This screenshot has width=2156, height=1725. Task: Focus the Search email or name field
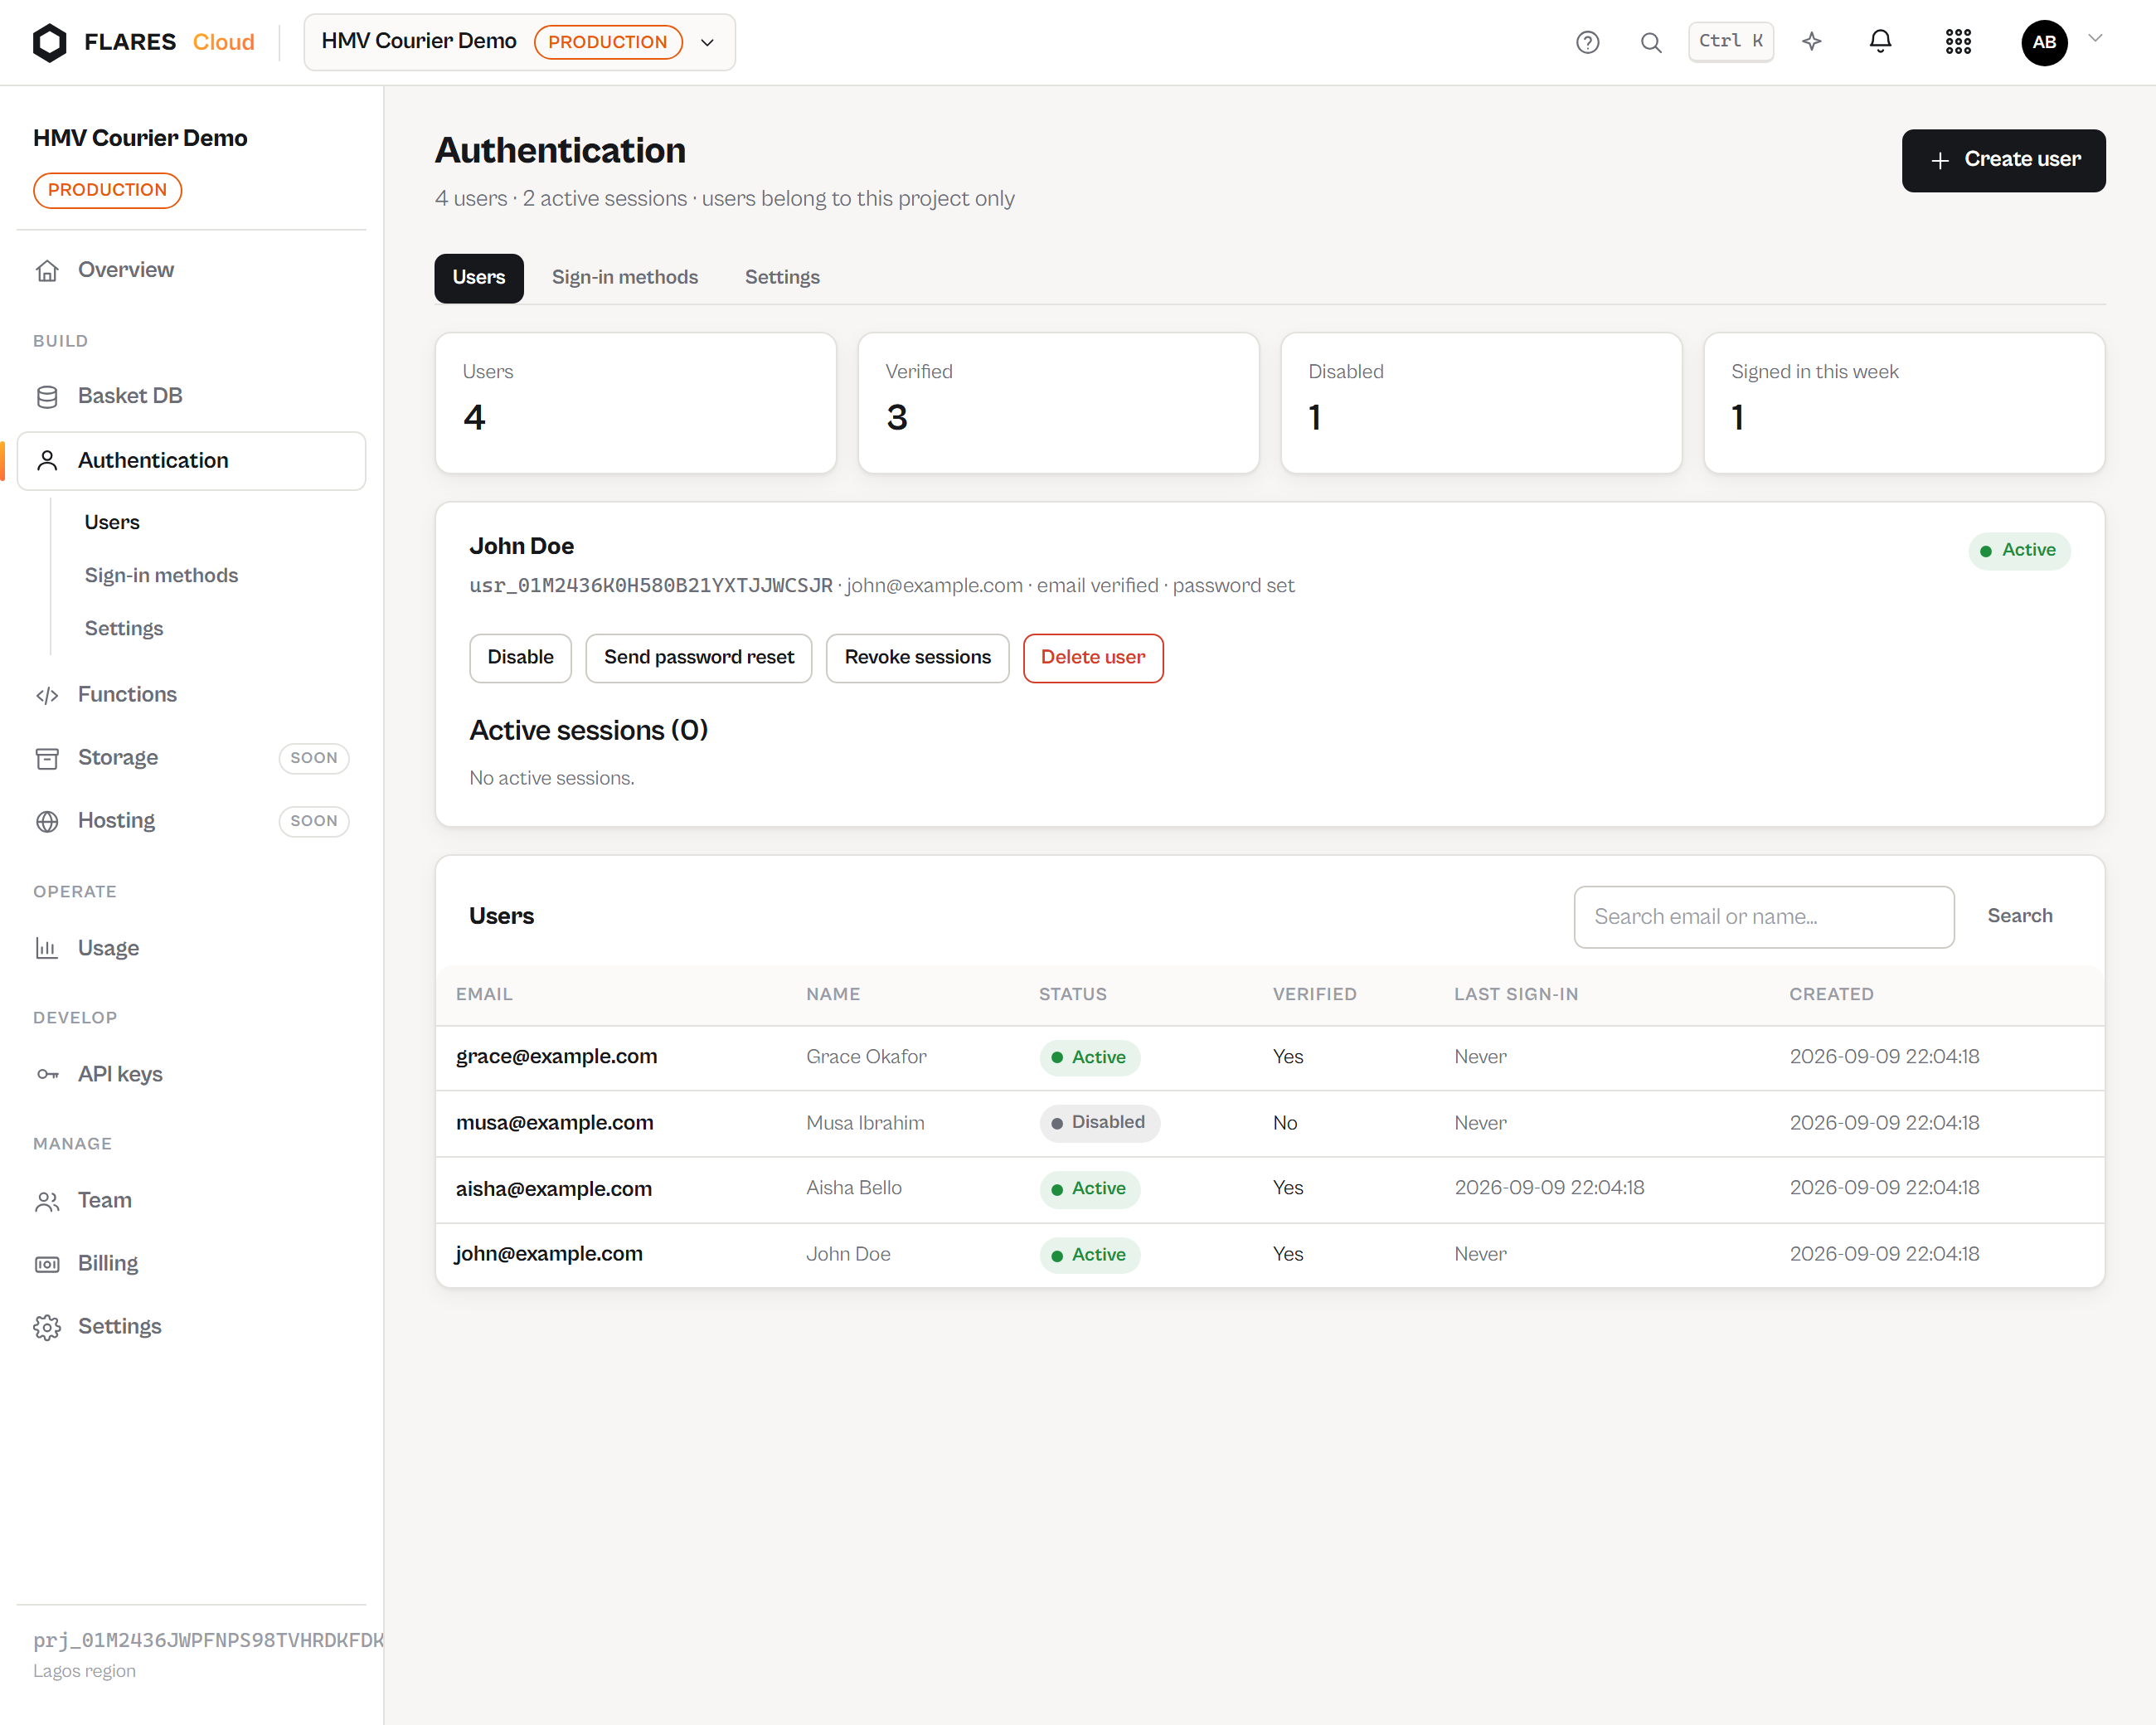point(1763,917)
